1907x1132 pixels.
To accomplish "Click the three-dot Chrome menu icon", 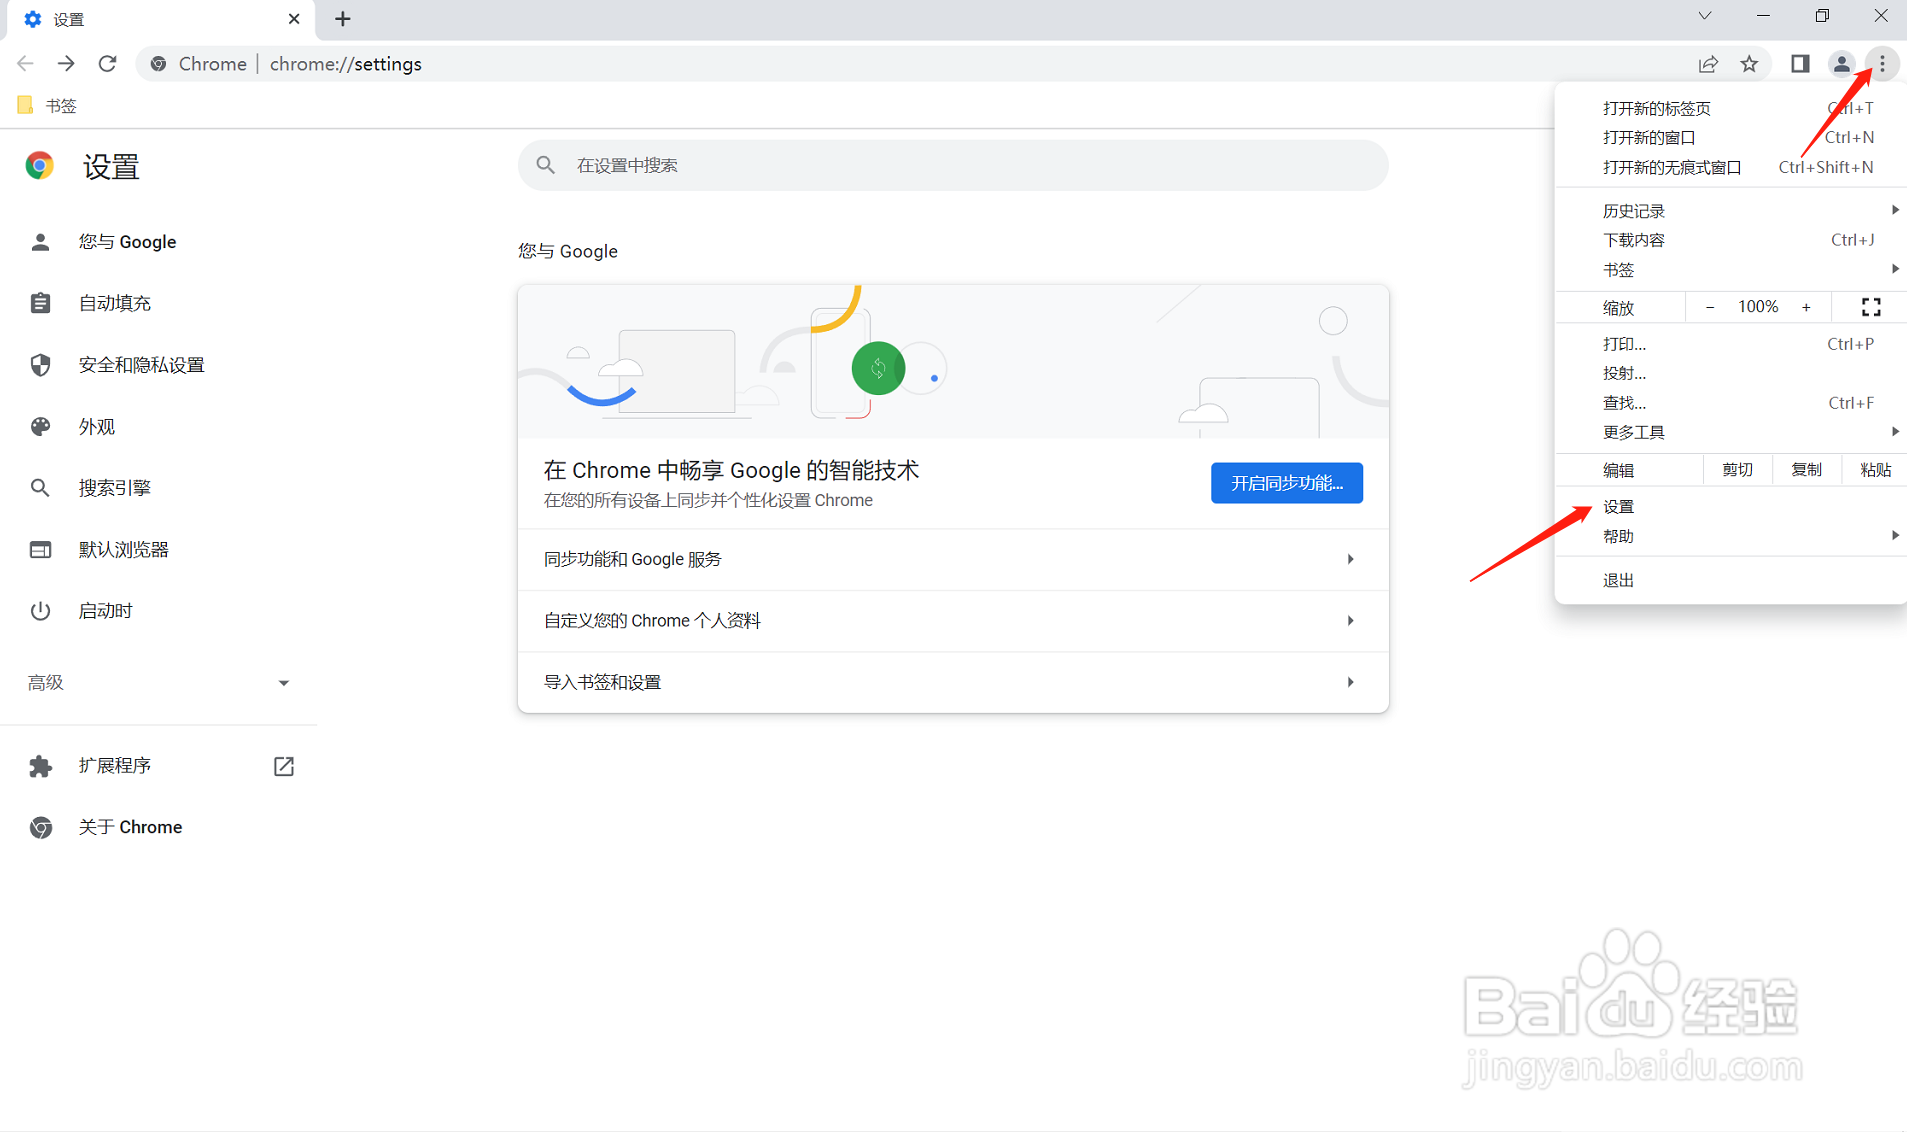I will pos(1882,64).
